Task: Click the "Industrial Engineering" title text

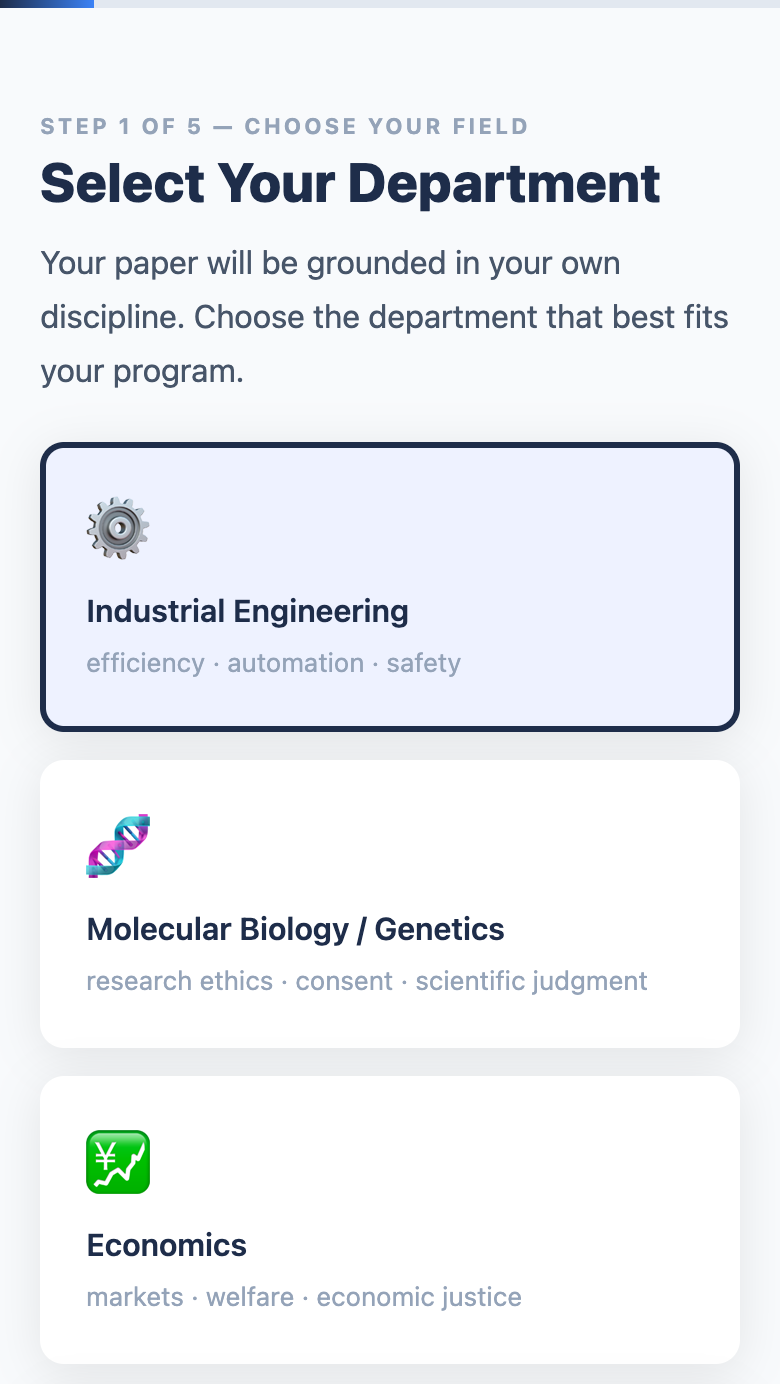Action: coord(247,611)
